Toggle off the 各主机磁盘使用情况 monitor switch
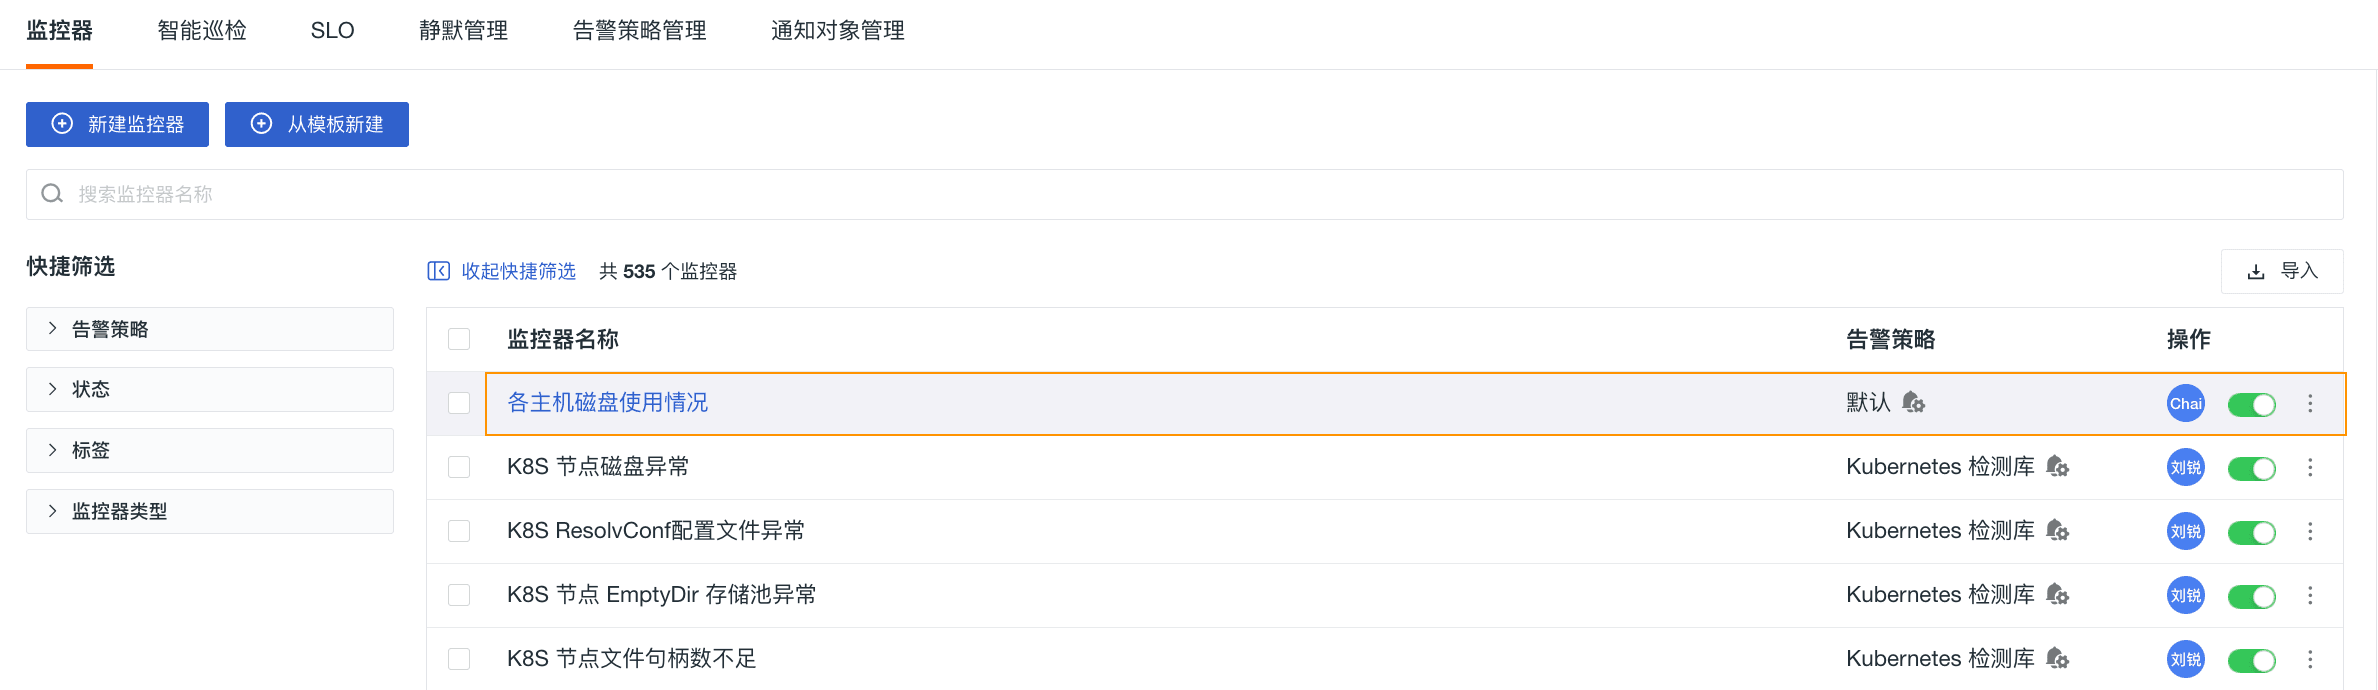2378x690 pixels. pos(2252,404)
